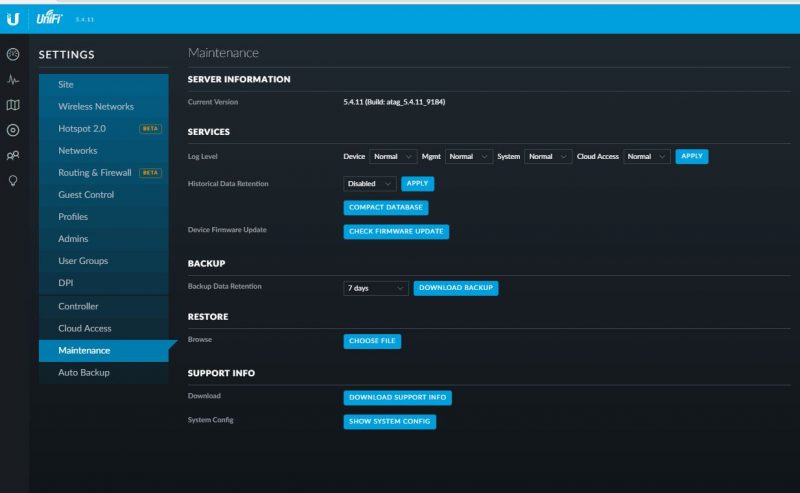Select Wireless Networks in settings menu
Screen dimensions: 800x493
(96, 107)
